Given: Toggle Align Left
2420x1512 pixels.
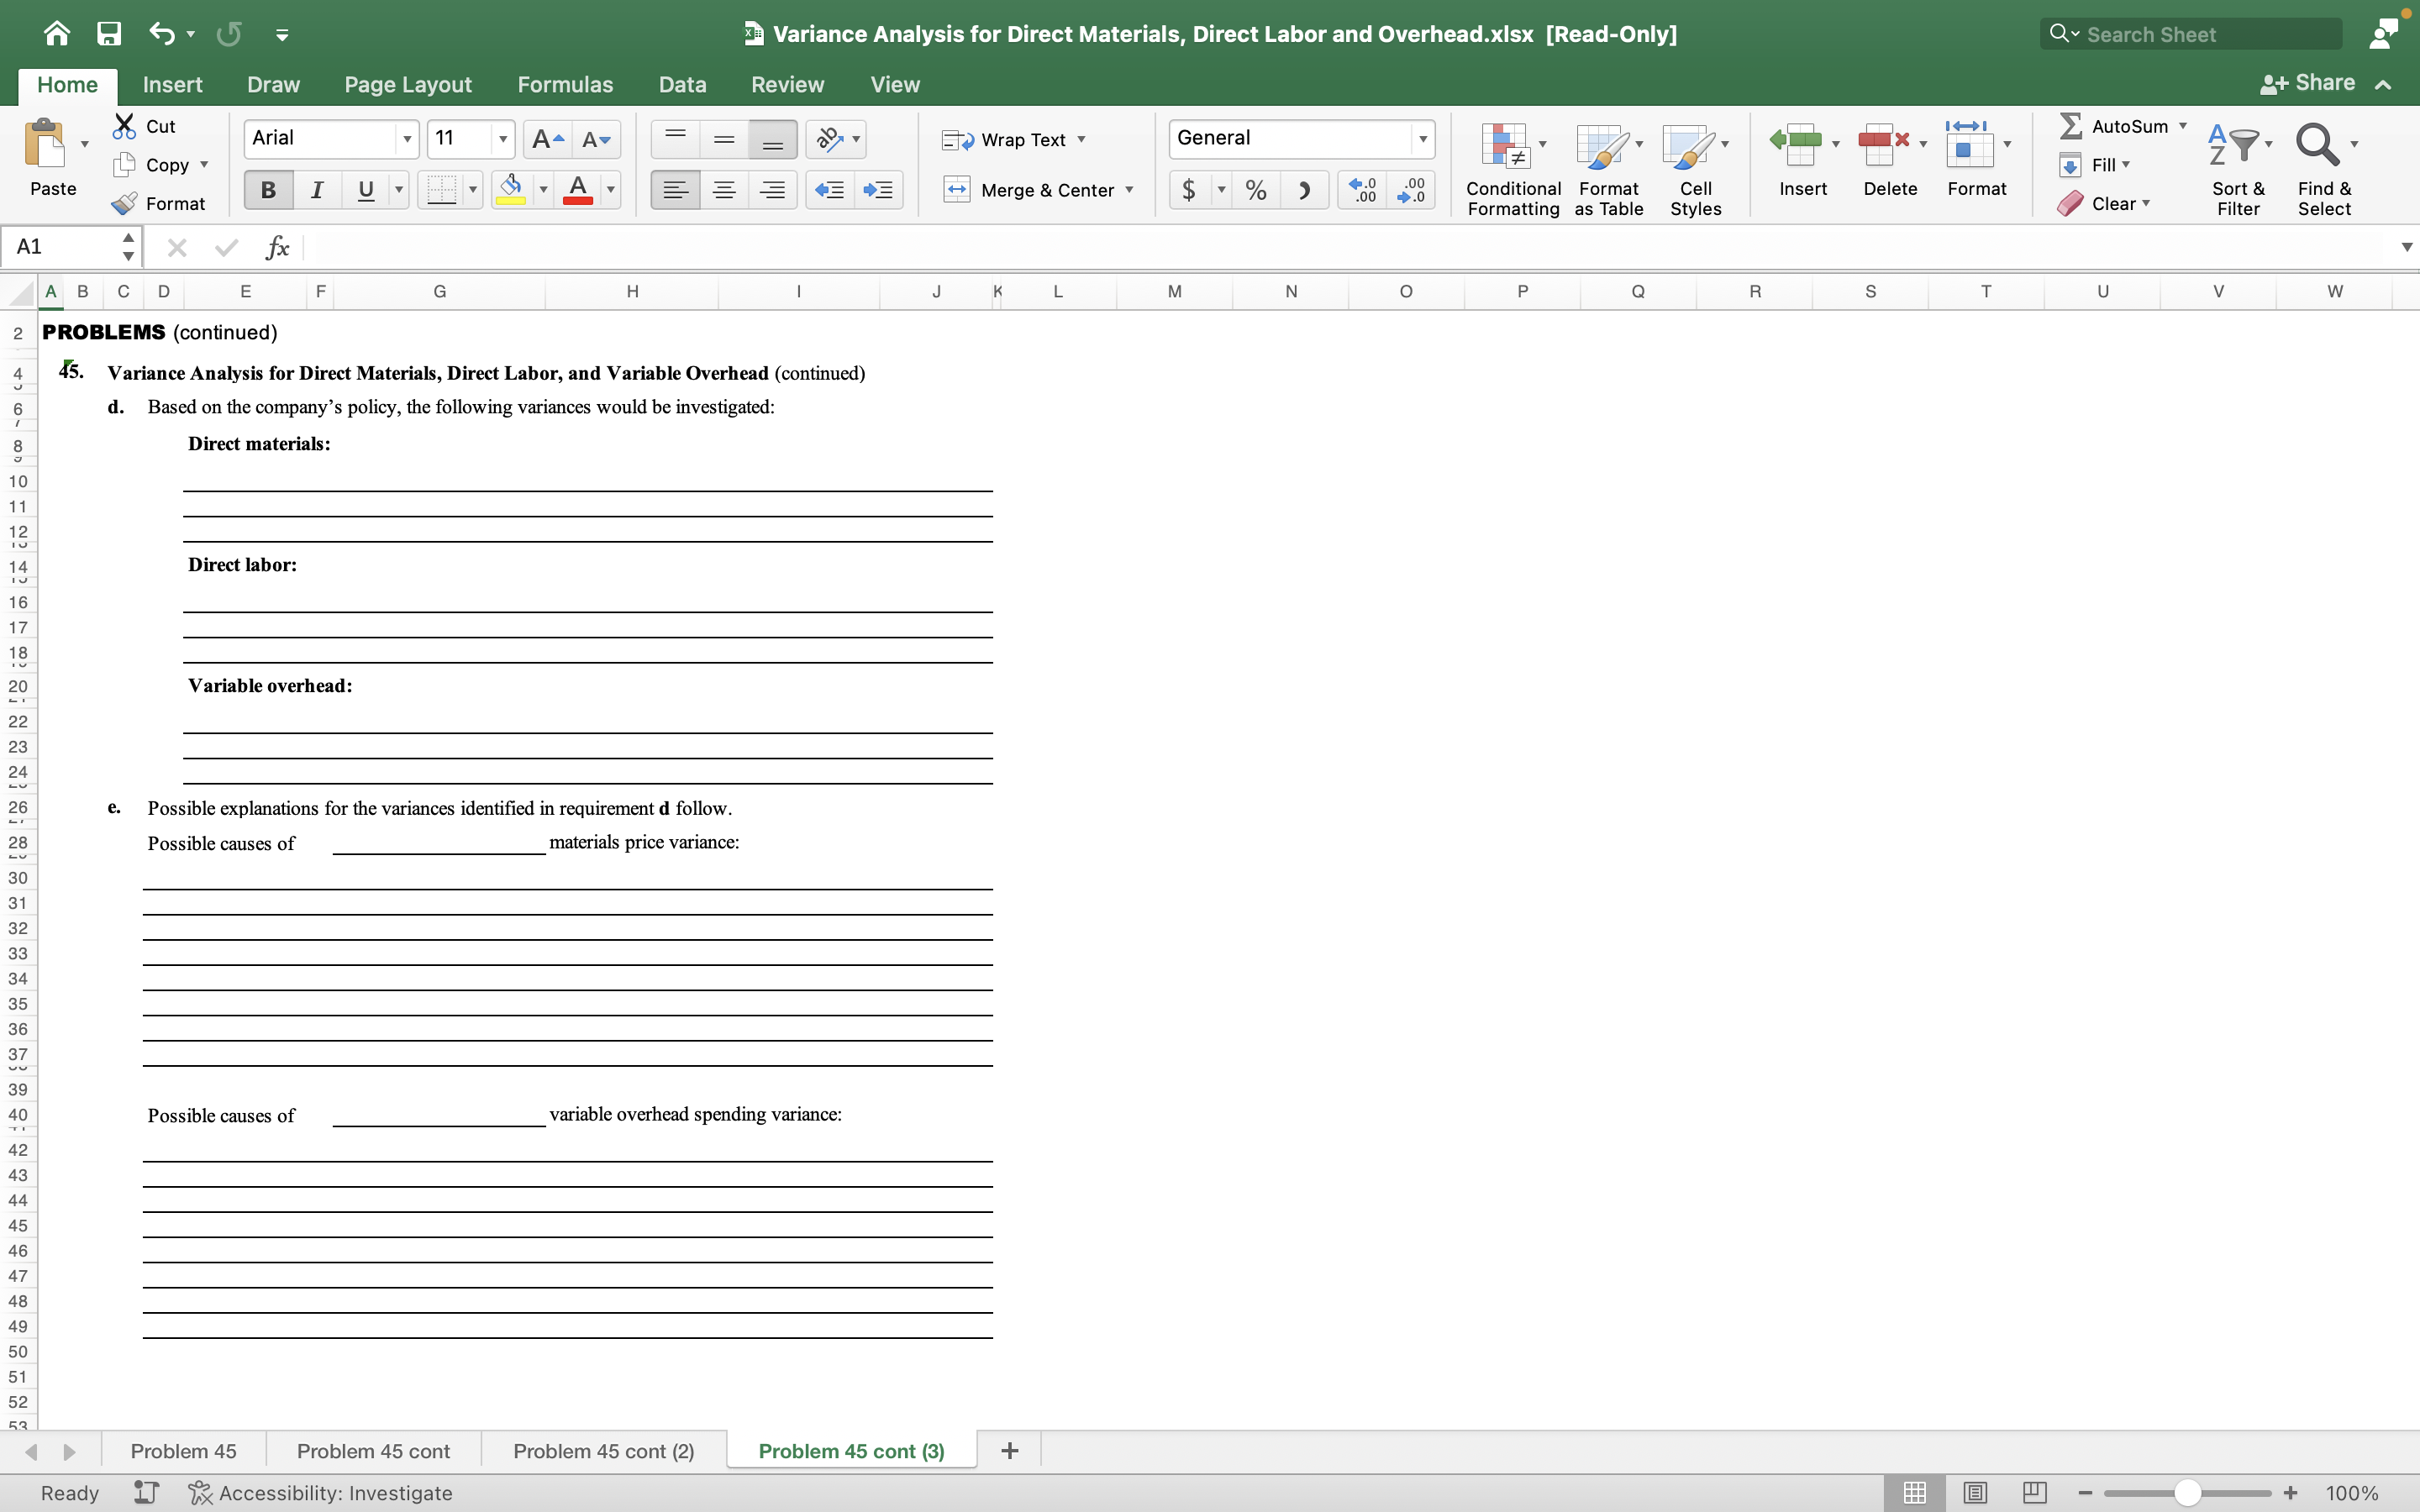Looking at the screenshot, I should pos(675,189).
